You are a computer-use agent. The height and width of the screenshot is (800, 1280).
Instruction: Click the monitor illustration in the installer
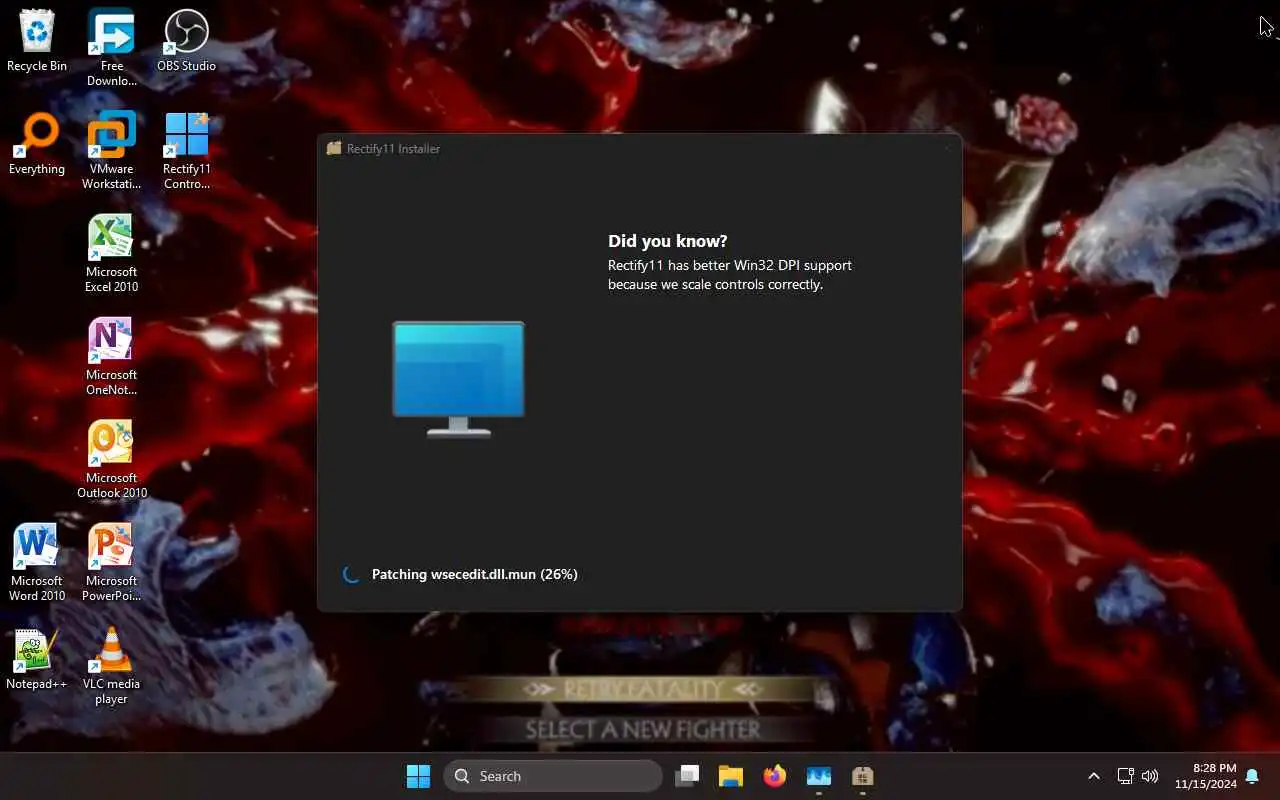(x=458, y=378)
